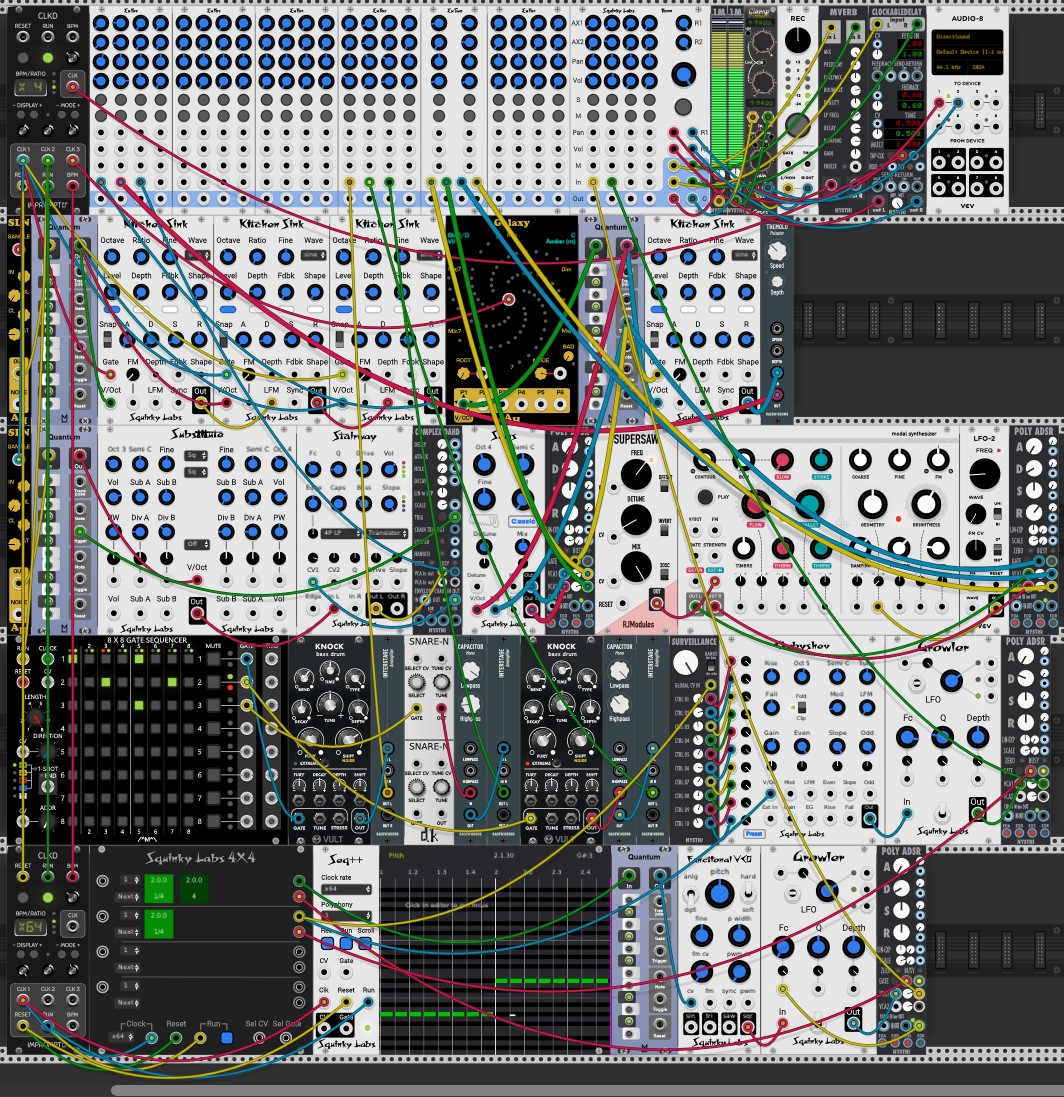Click the Functional VCO sqr output jack
1064x1097 pixels.
tap(748, 1026)
